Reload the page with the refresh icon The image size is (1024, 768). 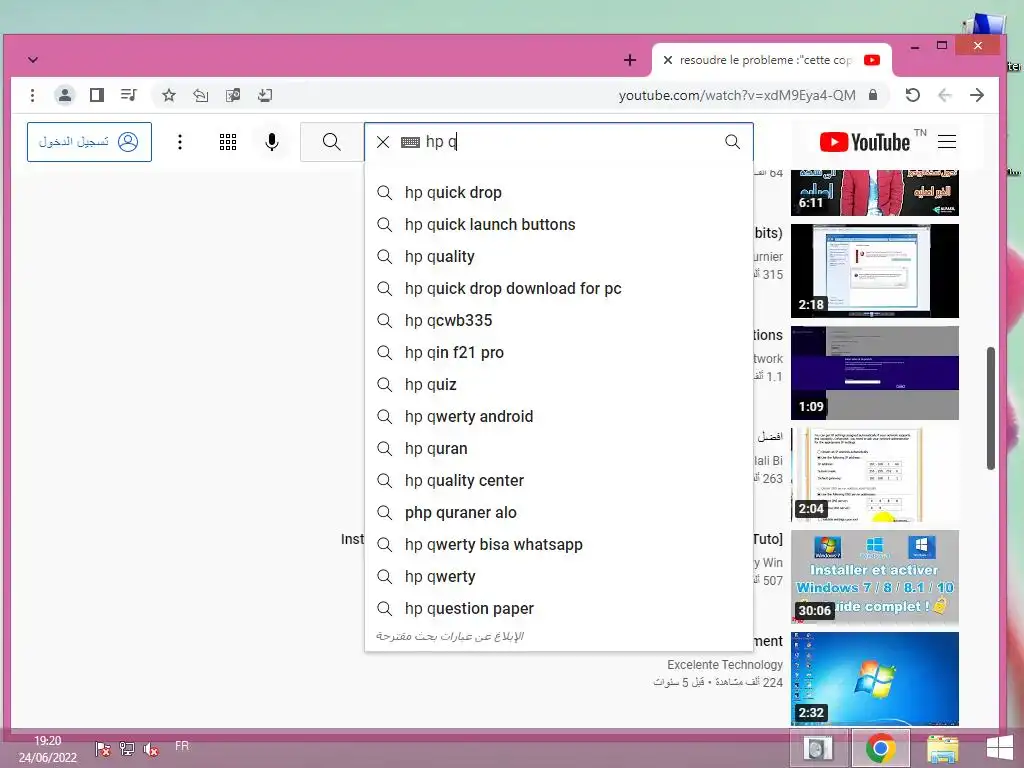pyautogui.click(x=913, y=95)
